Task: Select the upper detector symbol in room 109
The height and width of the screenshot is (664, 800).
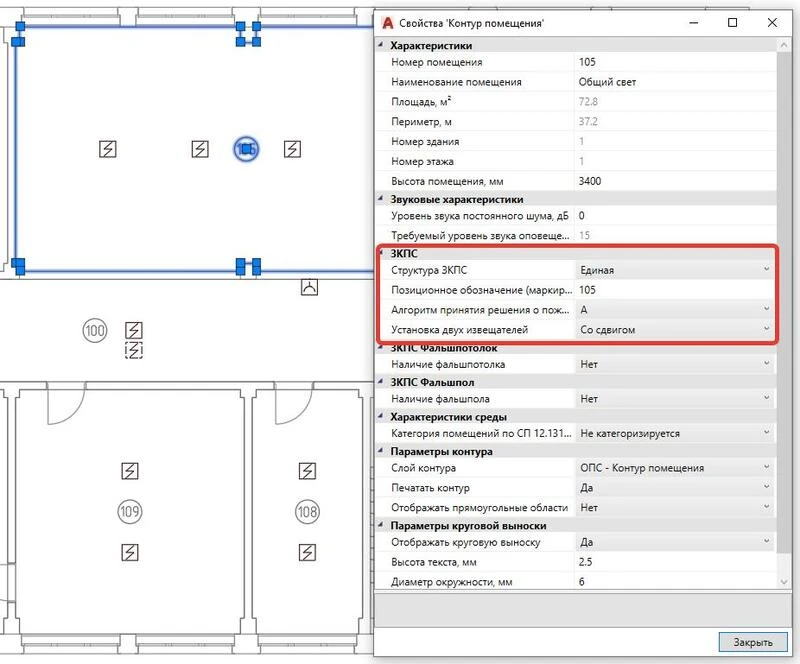Action: click(x=129, y=471)
